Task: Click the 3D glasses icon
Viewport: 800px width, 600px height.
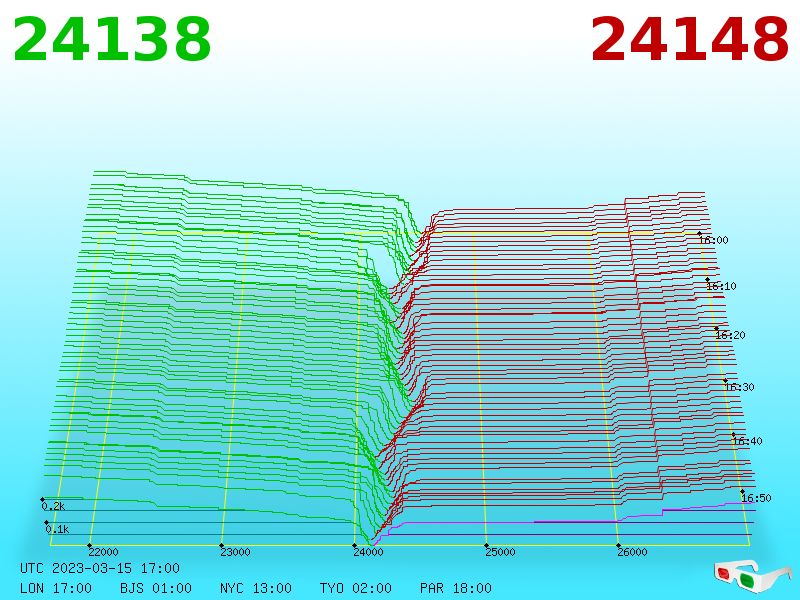Action: point(752,576)
